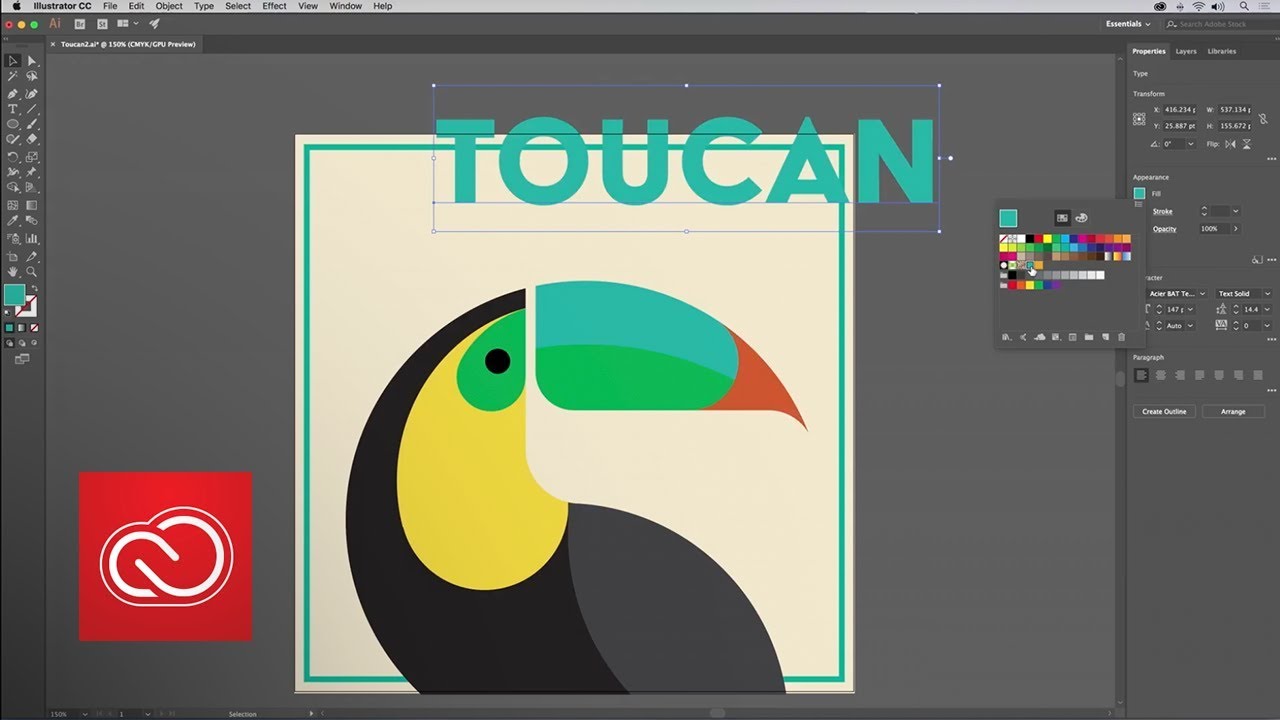1280x720 pixels.
Task: Select the Blend tool
Action: pyautogui.click(x=32, y=220)
